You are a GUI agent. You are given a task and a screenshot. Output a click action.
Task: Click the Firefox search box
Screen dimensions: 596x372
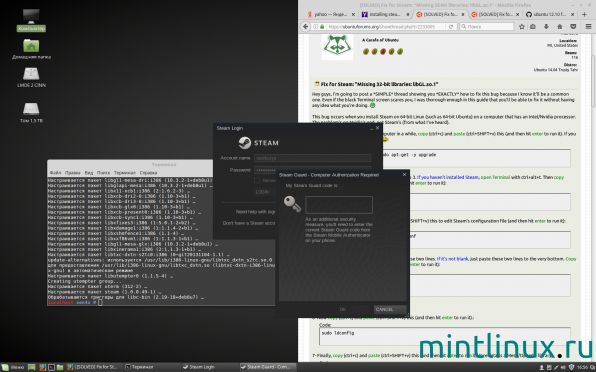click(487, 27)
